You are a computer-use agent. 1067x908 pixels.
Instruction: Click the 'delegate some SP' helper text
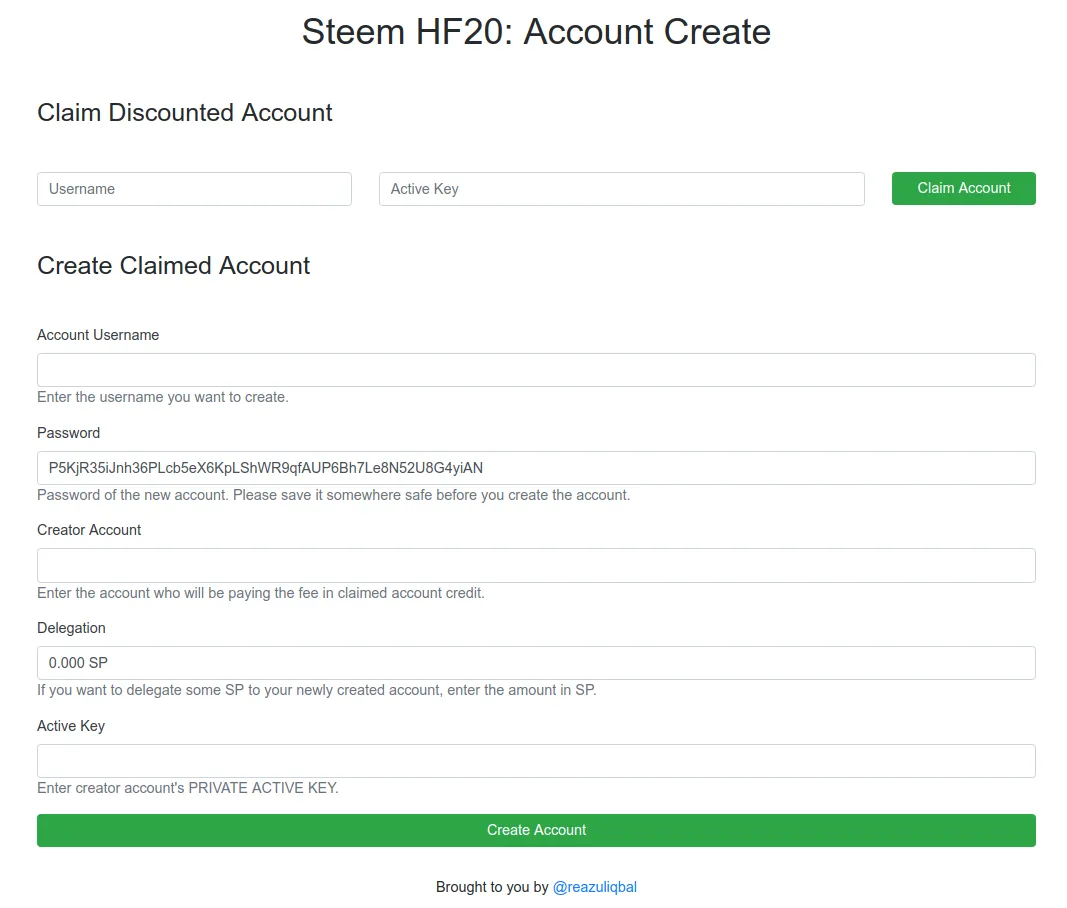[x=316, y=690]
